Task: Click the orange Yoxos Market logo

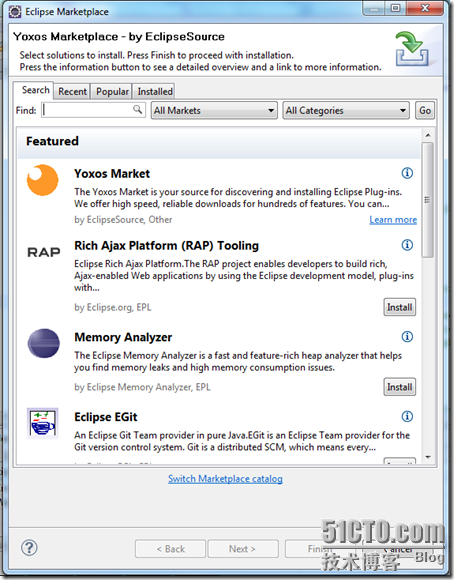Action: pyautogui.click(x=43, y=180)
